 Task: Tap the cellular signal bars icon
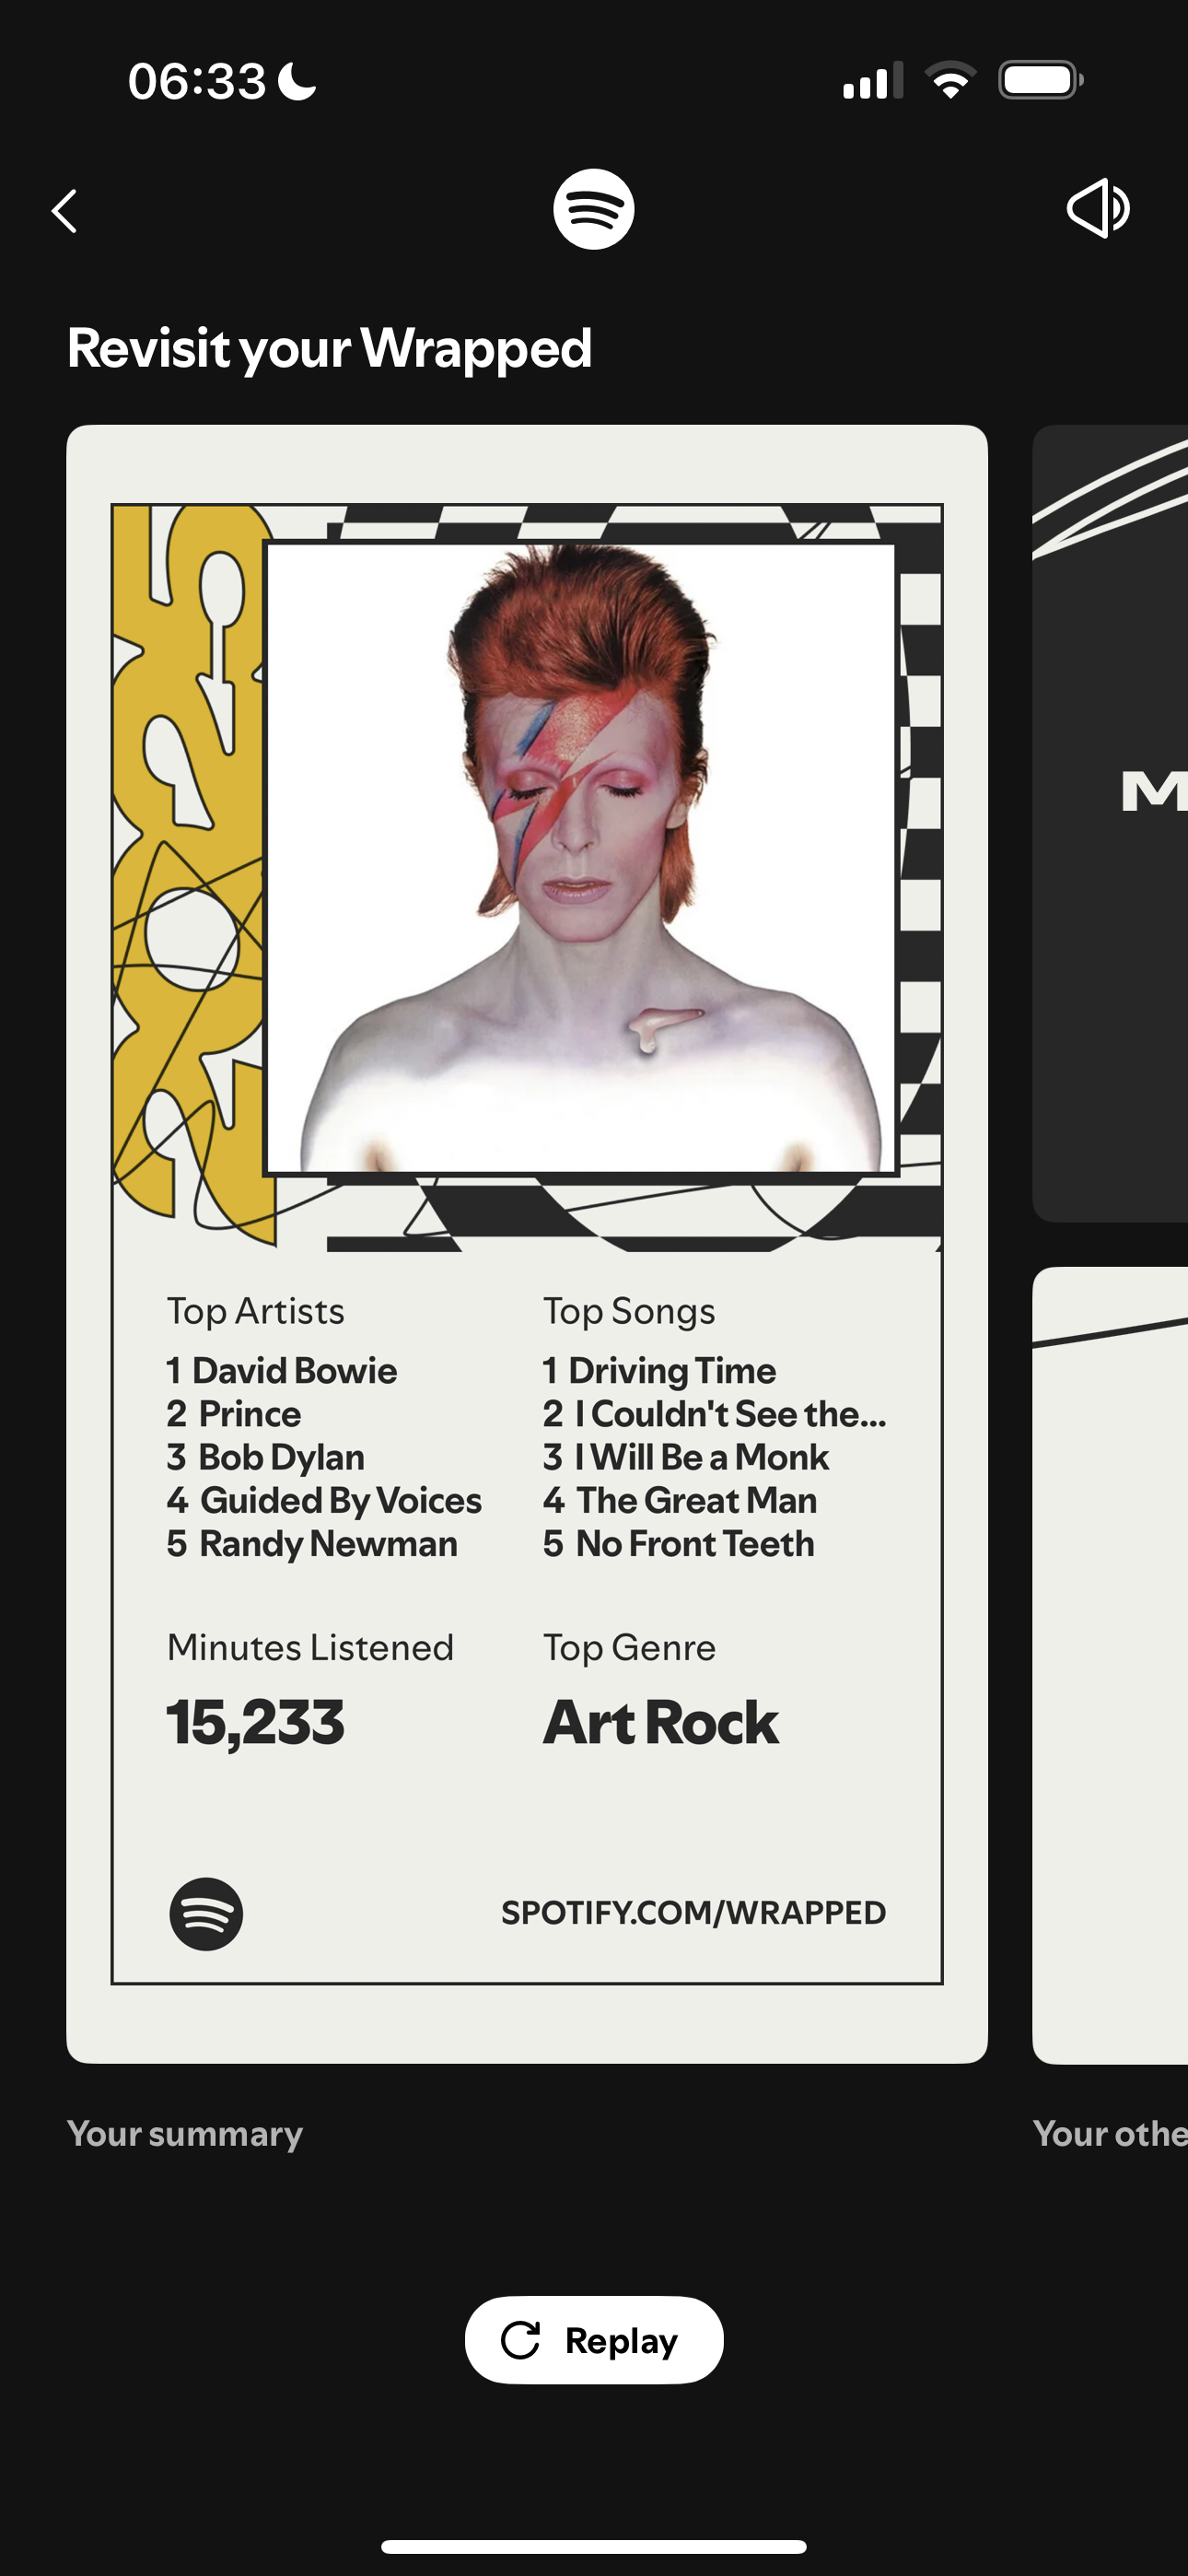pyautogui.click(x=873, y=80)
